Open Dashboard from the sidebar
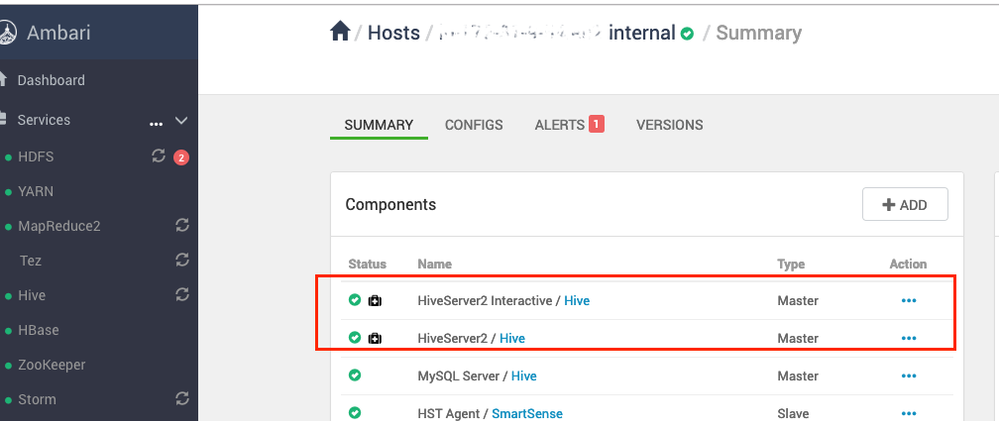Viewport: 999px width, 421px height. (50, 80)
